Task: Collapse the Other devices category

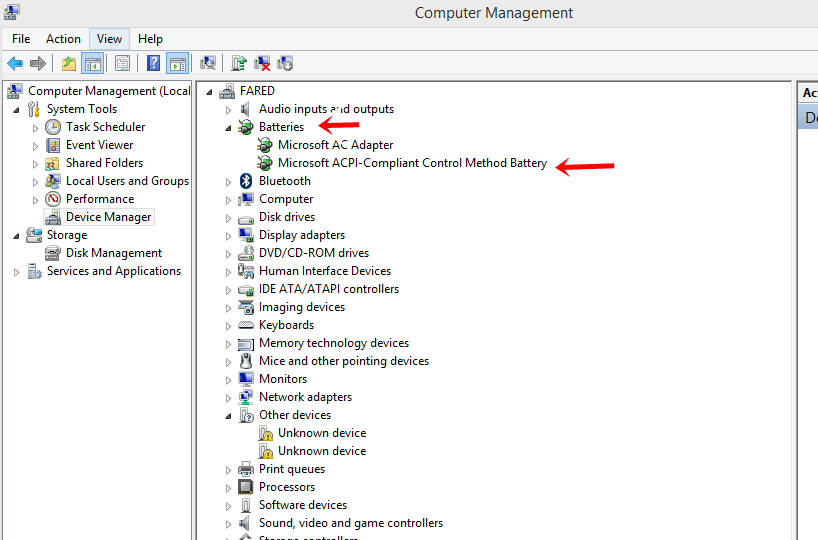Action: 228,416
